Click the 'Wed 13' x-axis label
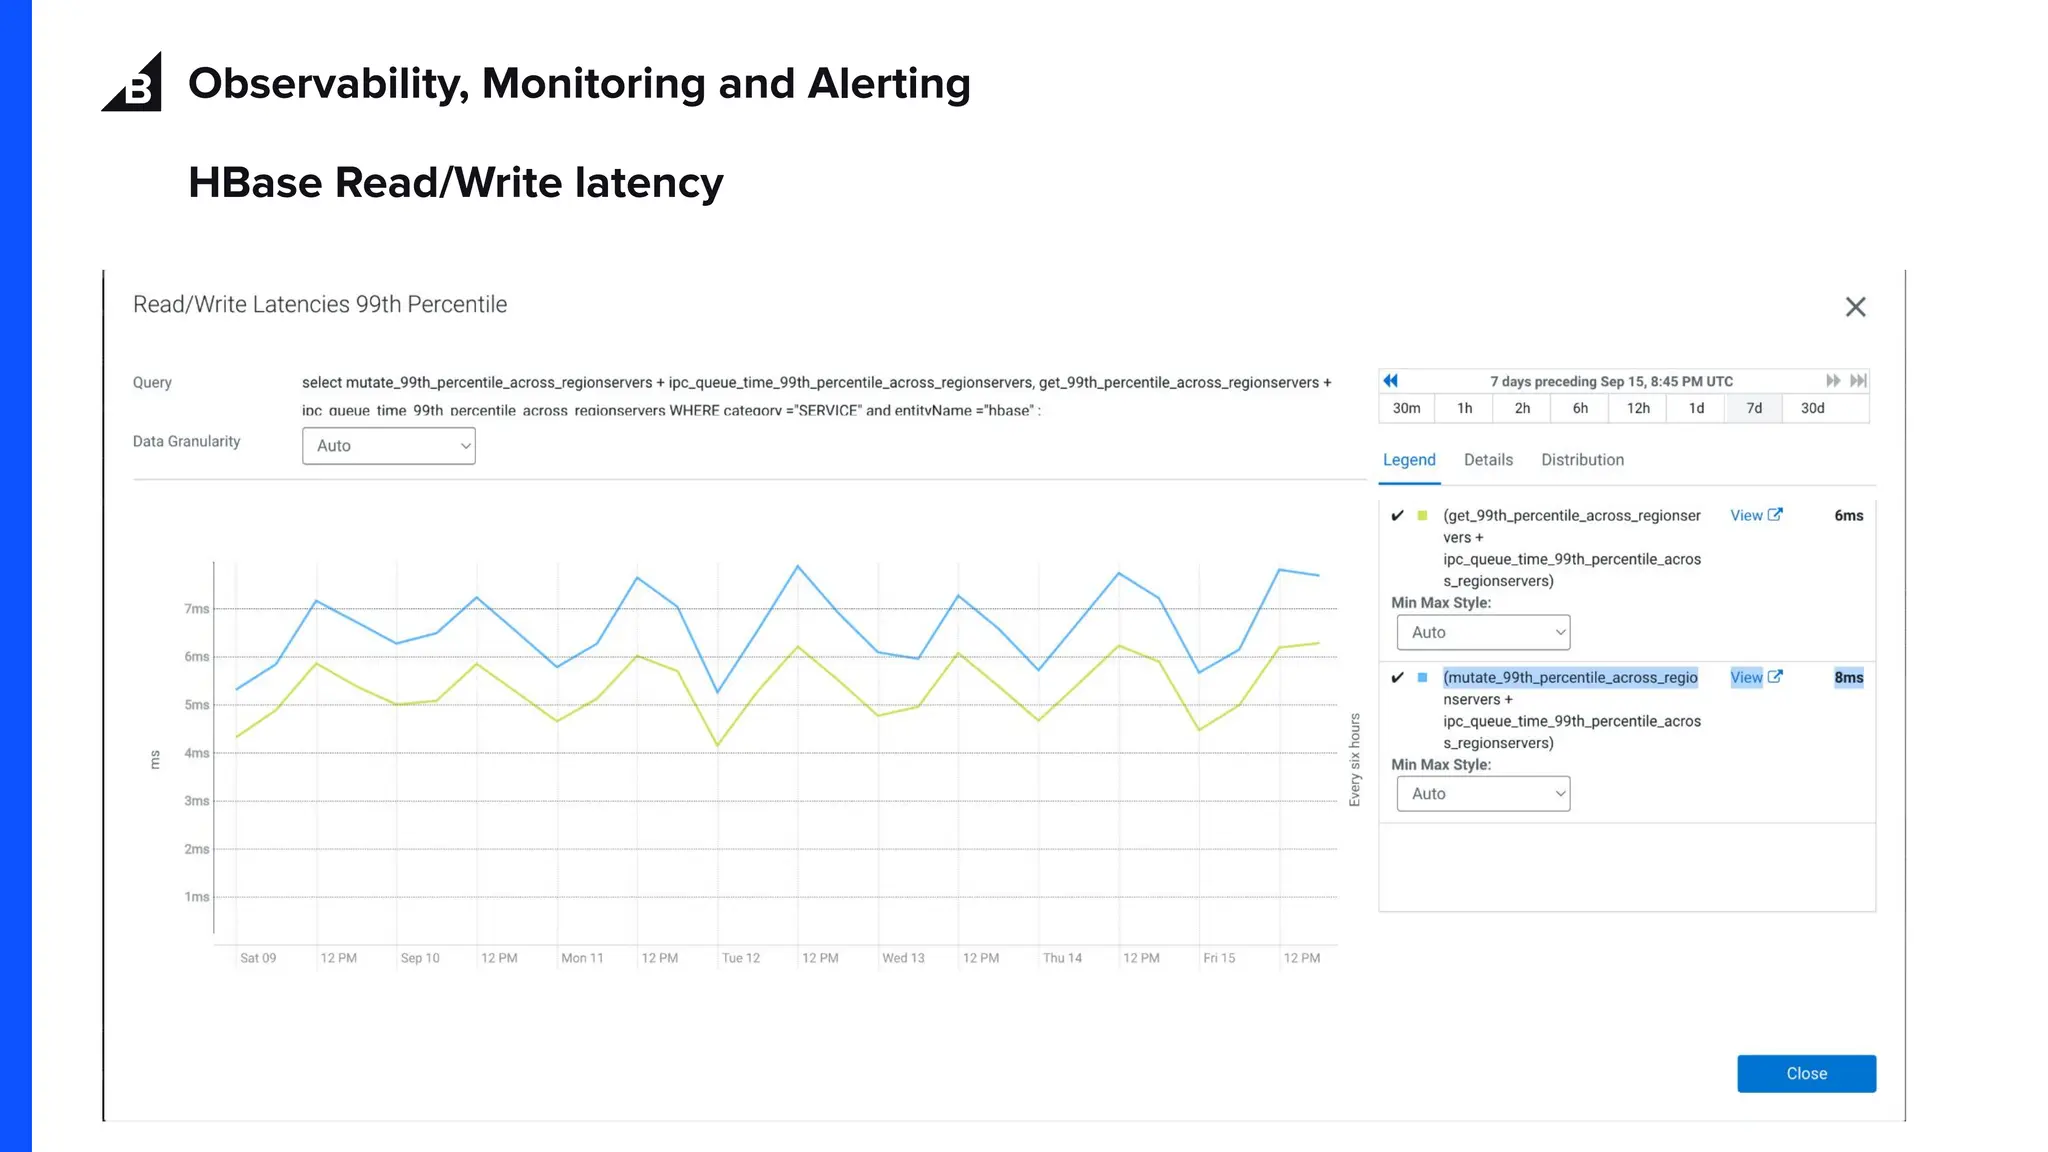Screen dimensions: 2048x1152 [903, 958]
